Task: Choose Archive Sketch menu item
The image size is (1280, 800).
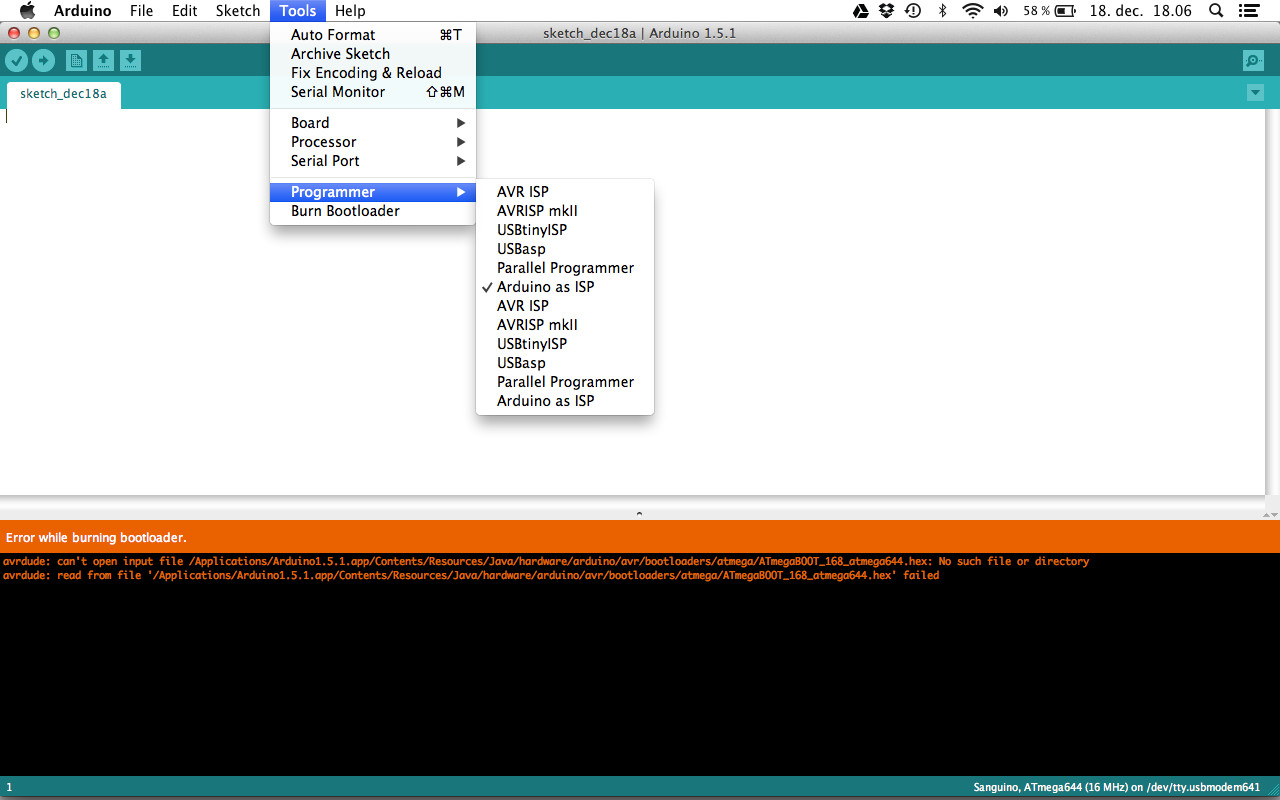Action: click(x=372, y=54)
